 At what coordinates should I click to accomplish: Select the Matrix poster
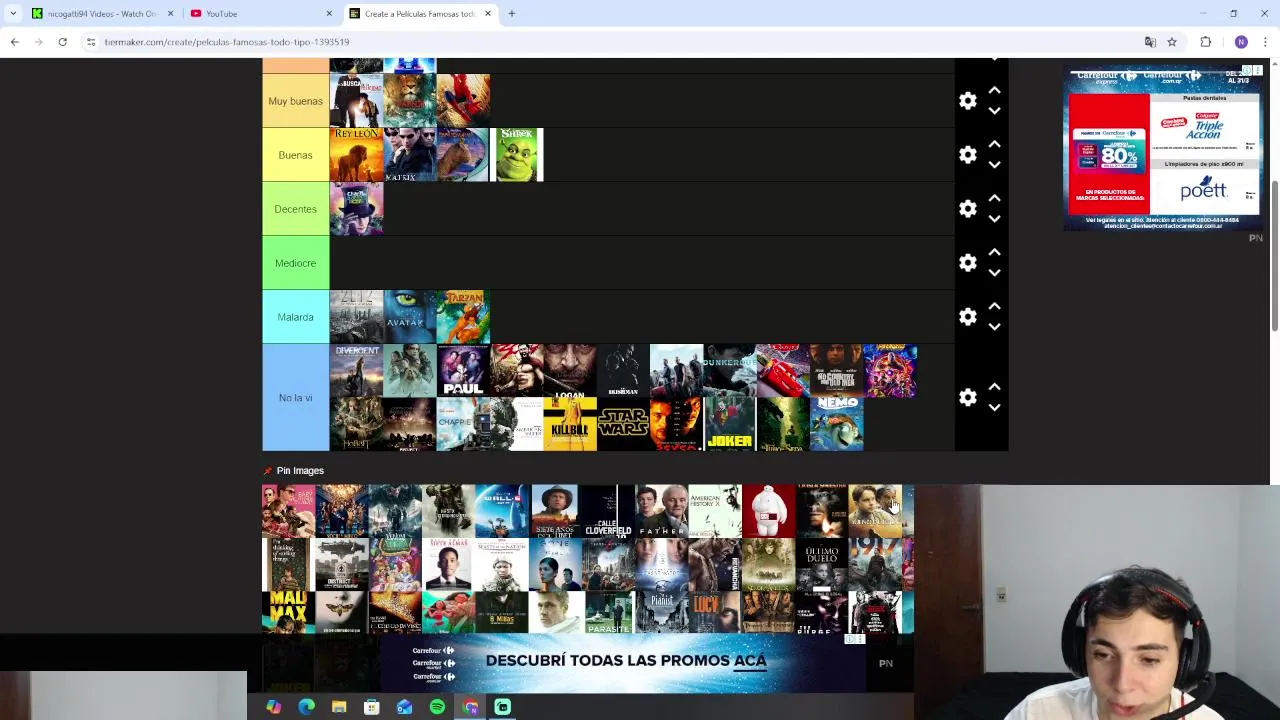coord(410,155)
